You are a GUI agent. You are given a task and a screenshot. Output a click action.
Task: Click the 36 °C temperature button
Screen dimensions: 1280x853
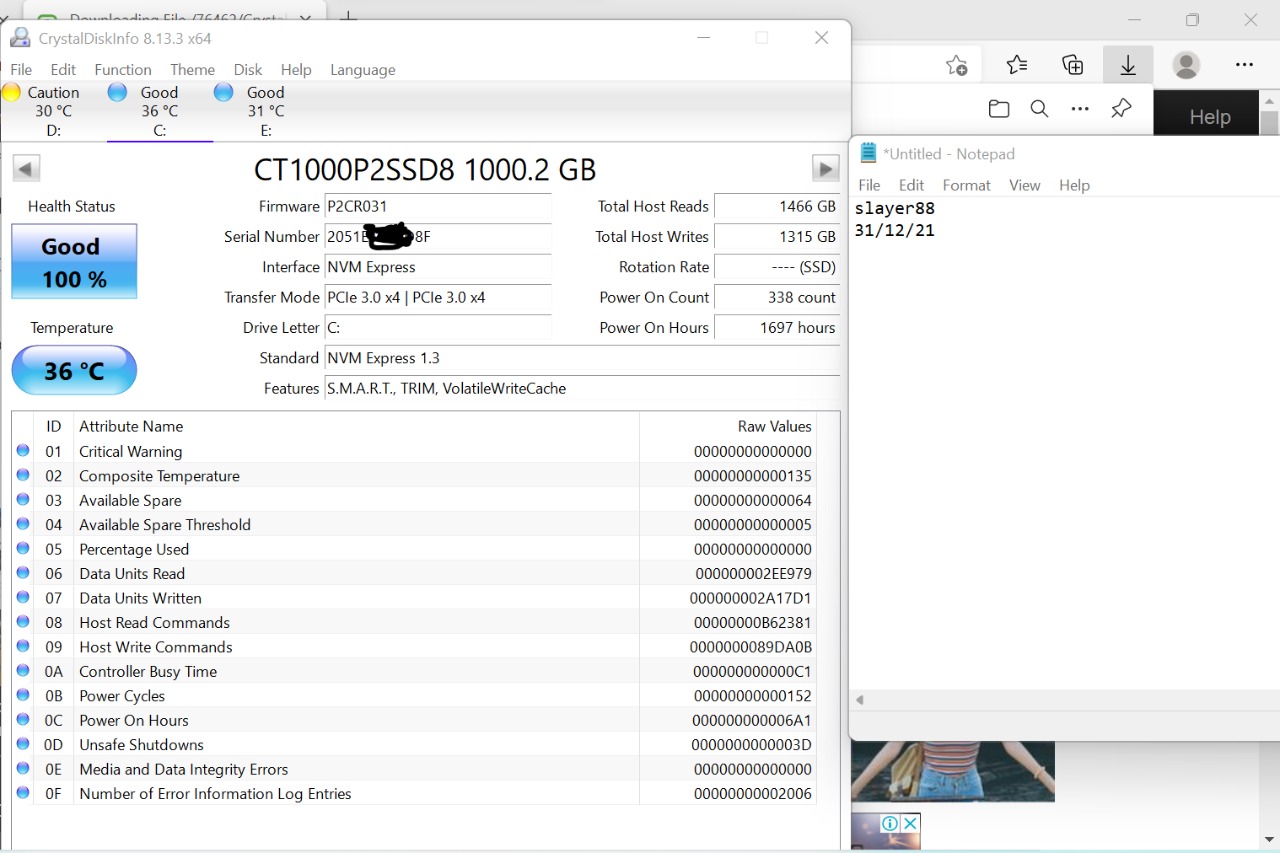point(74,371)
